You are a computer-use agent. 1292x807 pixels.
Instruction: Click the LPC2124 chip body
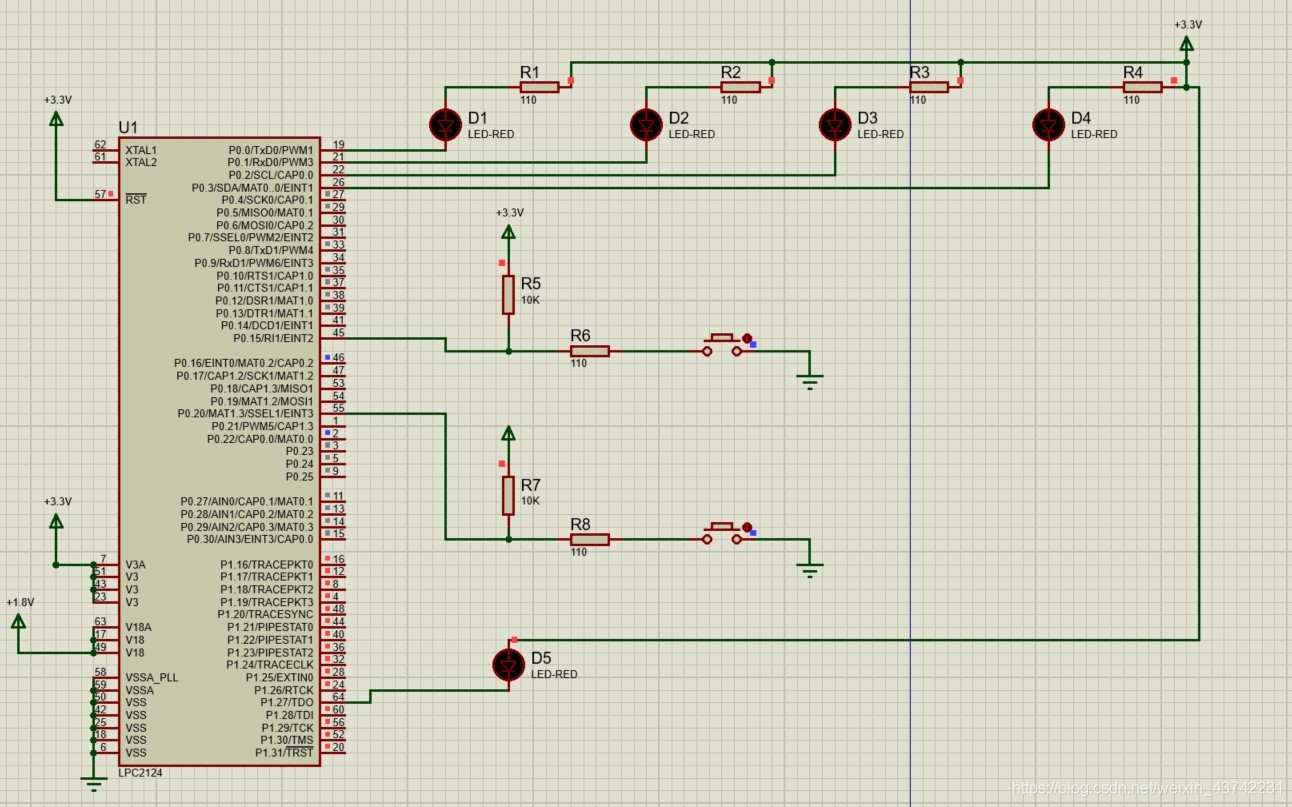[x=219, y=452]
